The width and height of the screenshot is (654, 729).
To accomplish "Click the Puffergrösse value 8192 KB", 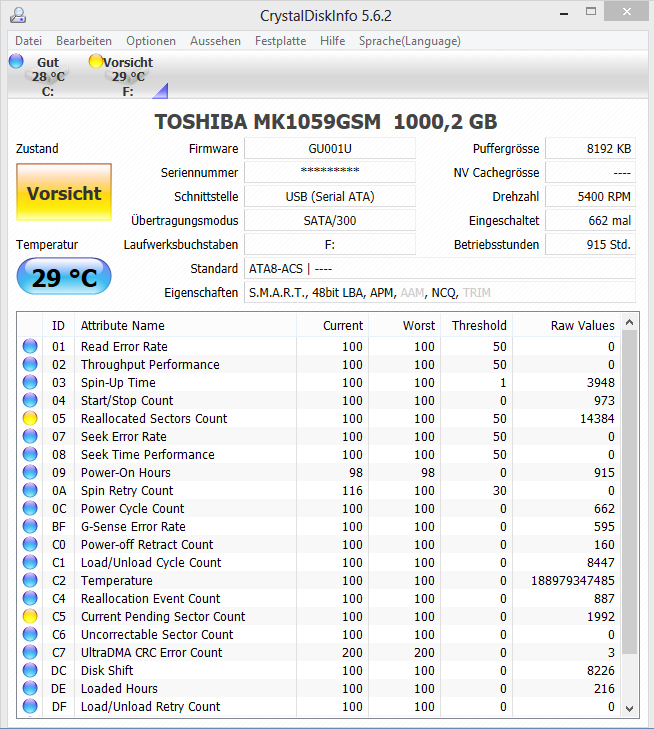I will [x=590, y=148].
